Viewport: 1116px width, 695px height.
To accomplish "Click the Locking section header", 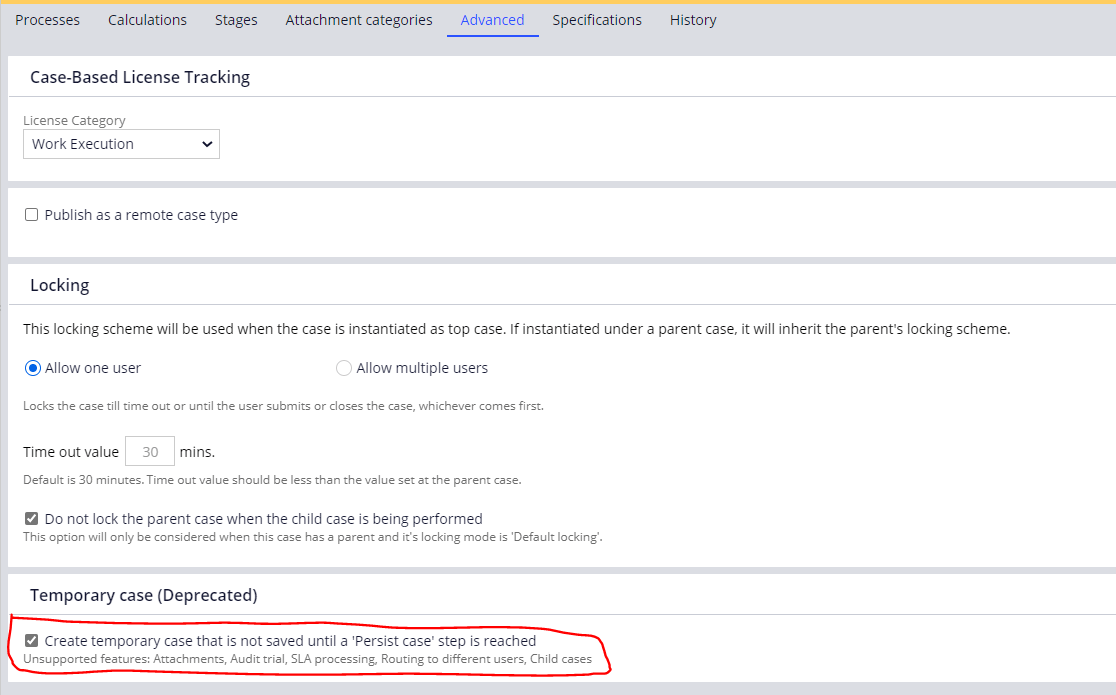I will pyautogui.click(x=59, y=285).
